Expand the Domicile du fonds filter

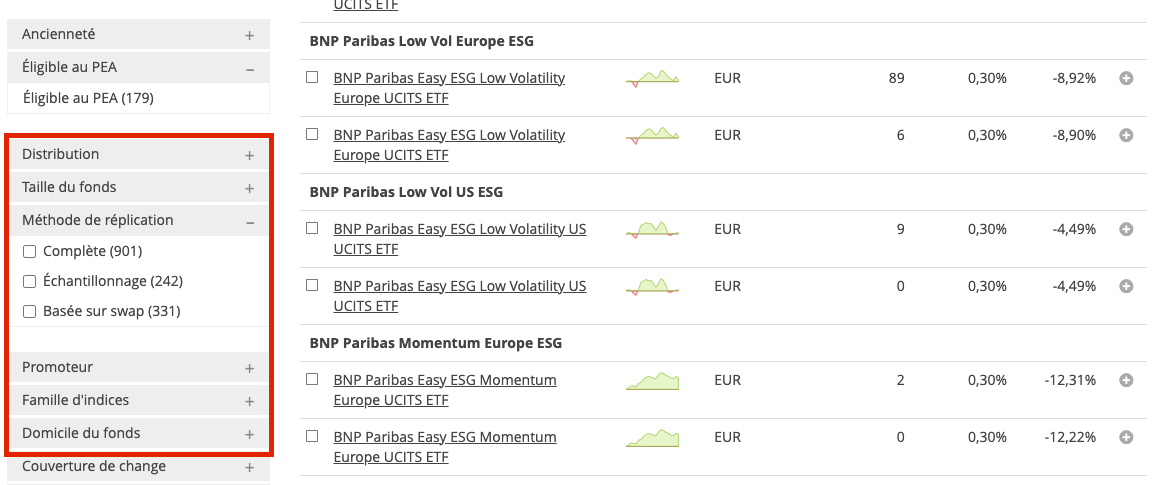[x=249, y=434]
